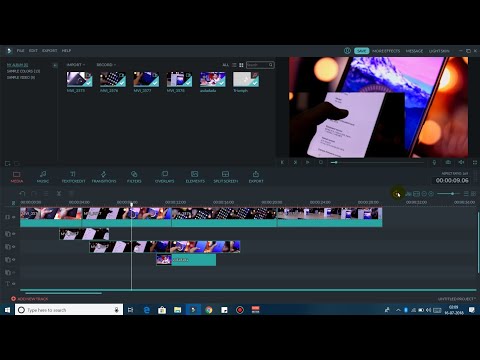Switch the timeline to the stacked list layout icon
This screenshot has height=360, width=480.
click(x=466, y=194)
